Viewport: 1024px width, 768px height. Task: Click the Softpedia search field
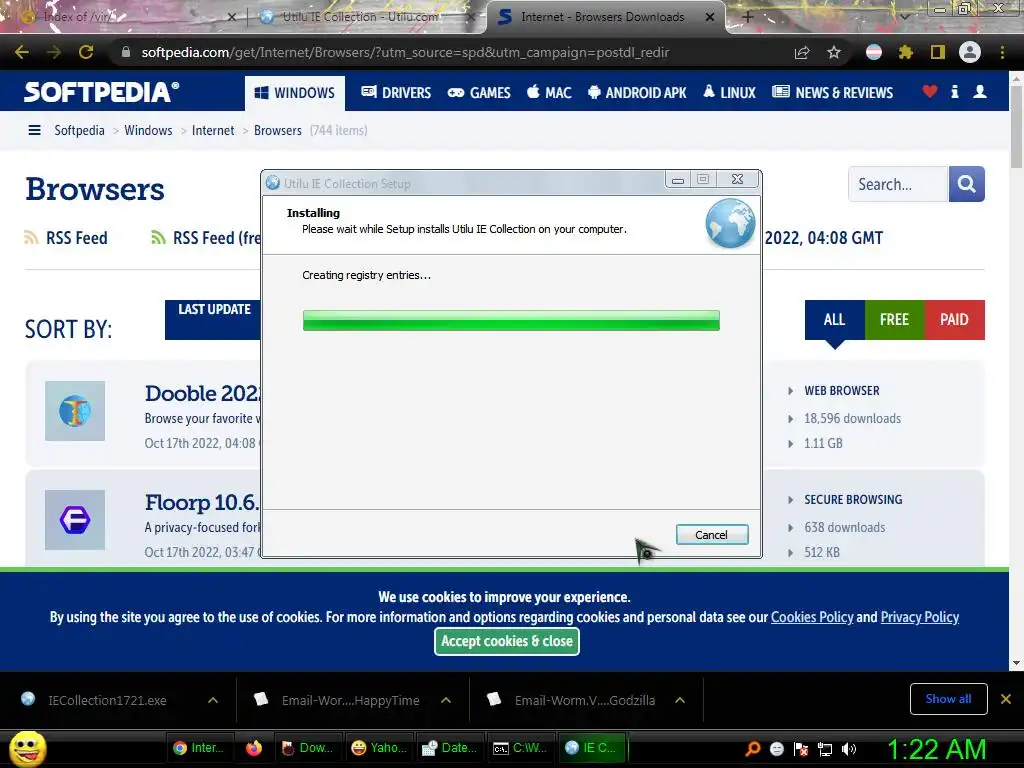[898, 184]
